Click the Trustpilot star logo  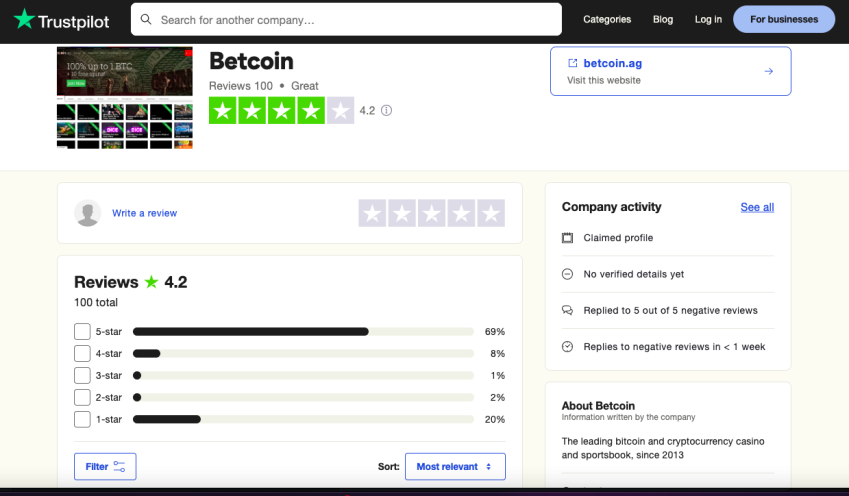pyautogui.click(x=24, y=19)
